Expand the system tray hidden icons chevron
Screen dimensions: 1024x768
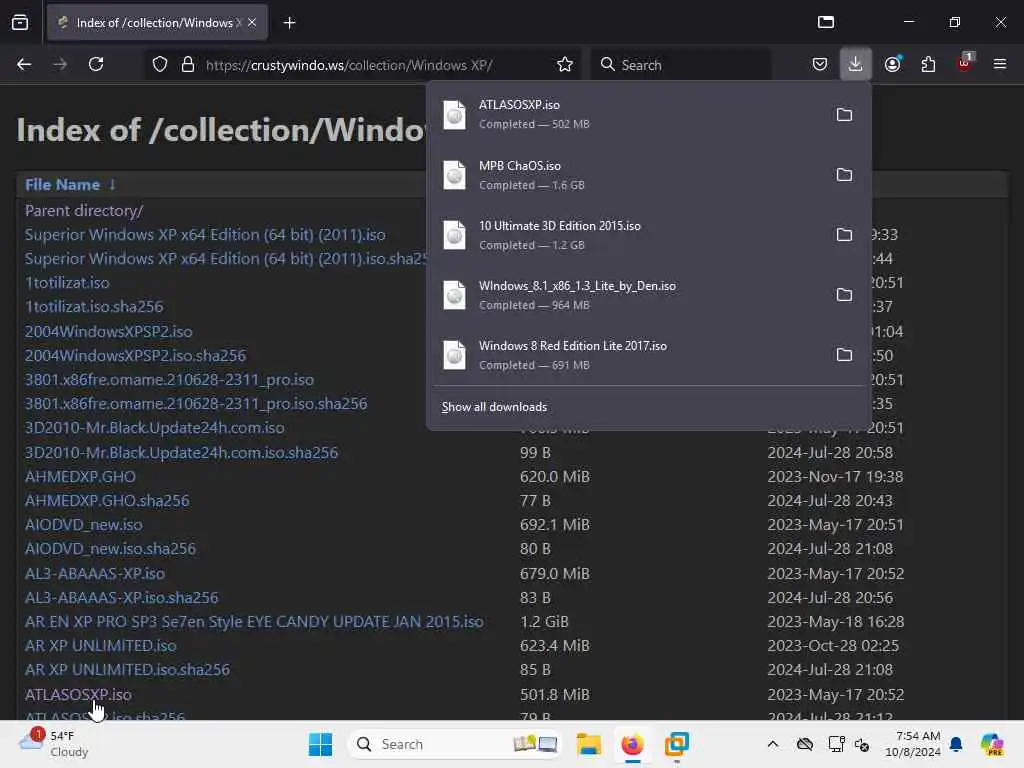773,744
